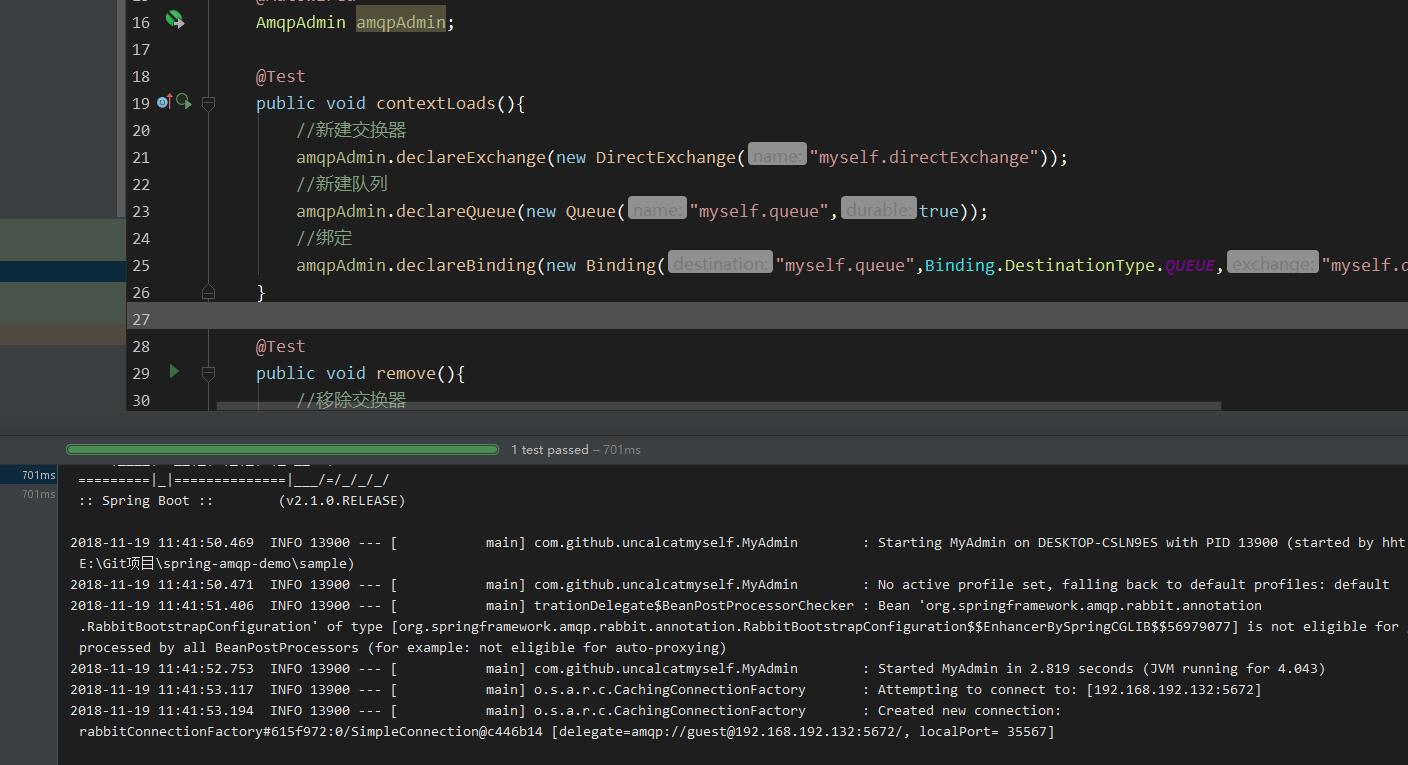
Task: Click the purple QUEUE constant on line 25
Action: coord(1189,265)
